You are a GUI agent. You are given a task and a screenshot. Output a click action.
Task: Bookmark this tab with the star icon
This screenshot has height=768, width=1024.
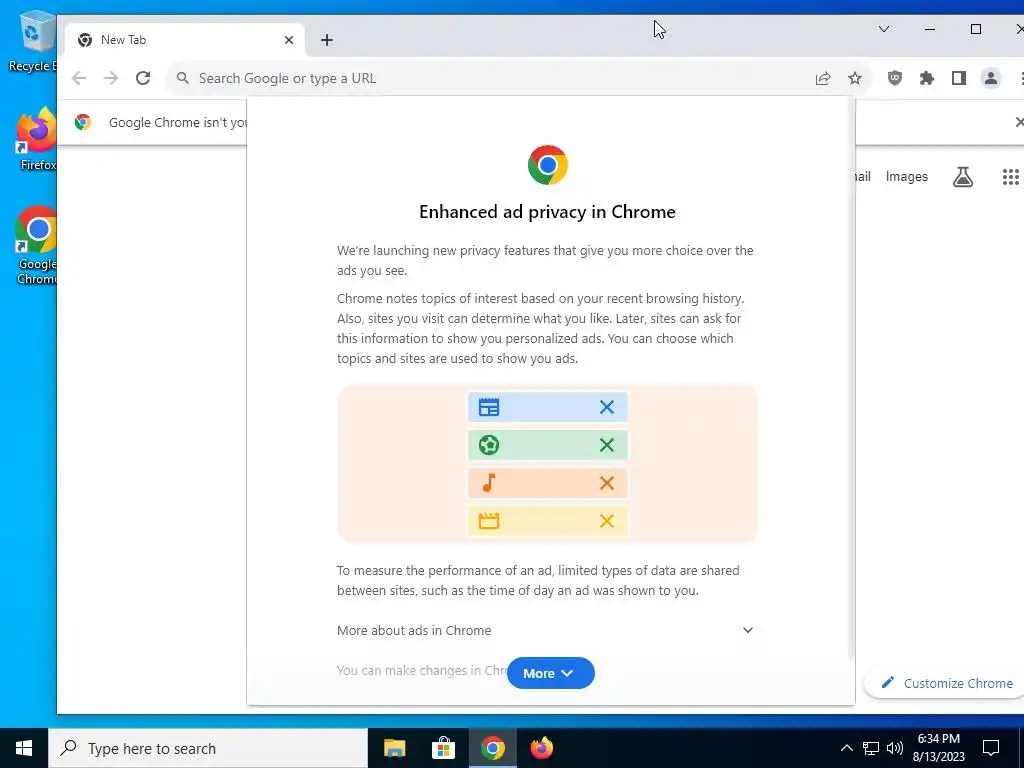pos(855,78)
